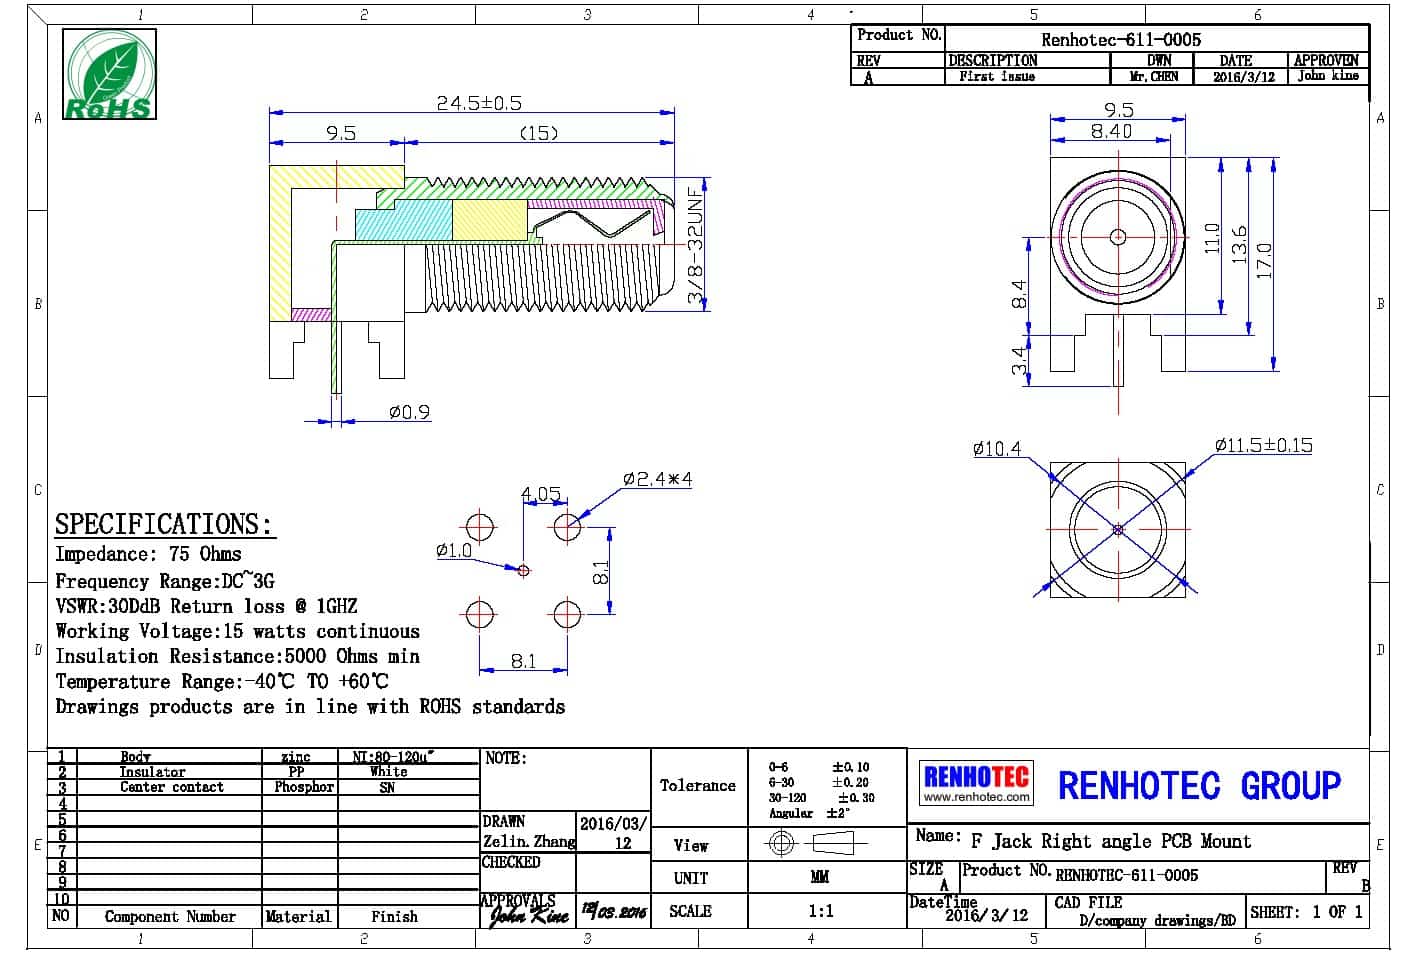Select the Ø2.4*4 hole callout
Image resolution: width=1417 pixels, height=954 pixels.
pos(657,479)
